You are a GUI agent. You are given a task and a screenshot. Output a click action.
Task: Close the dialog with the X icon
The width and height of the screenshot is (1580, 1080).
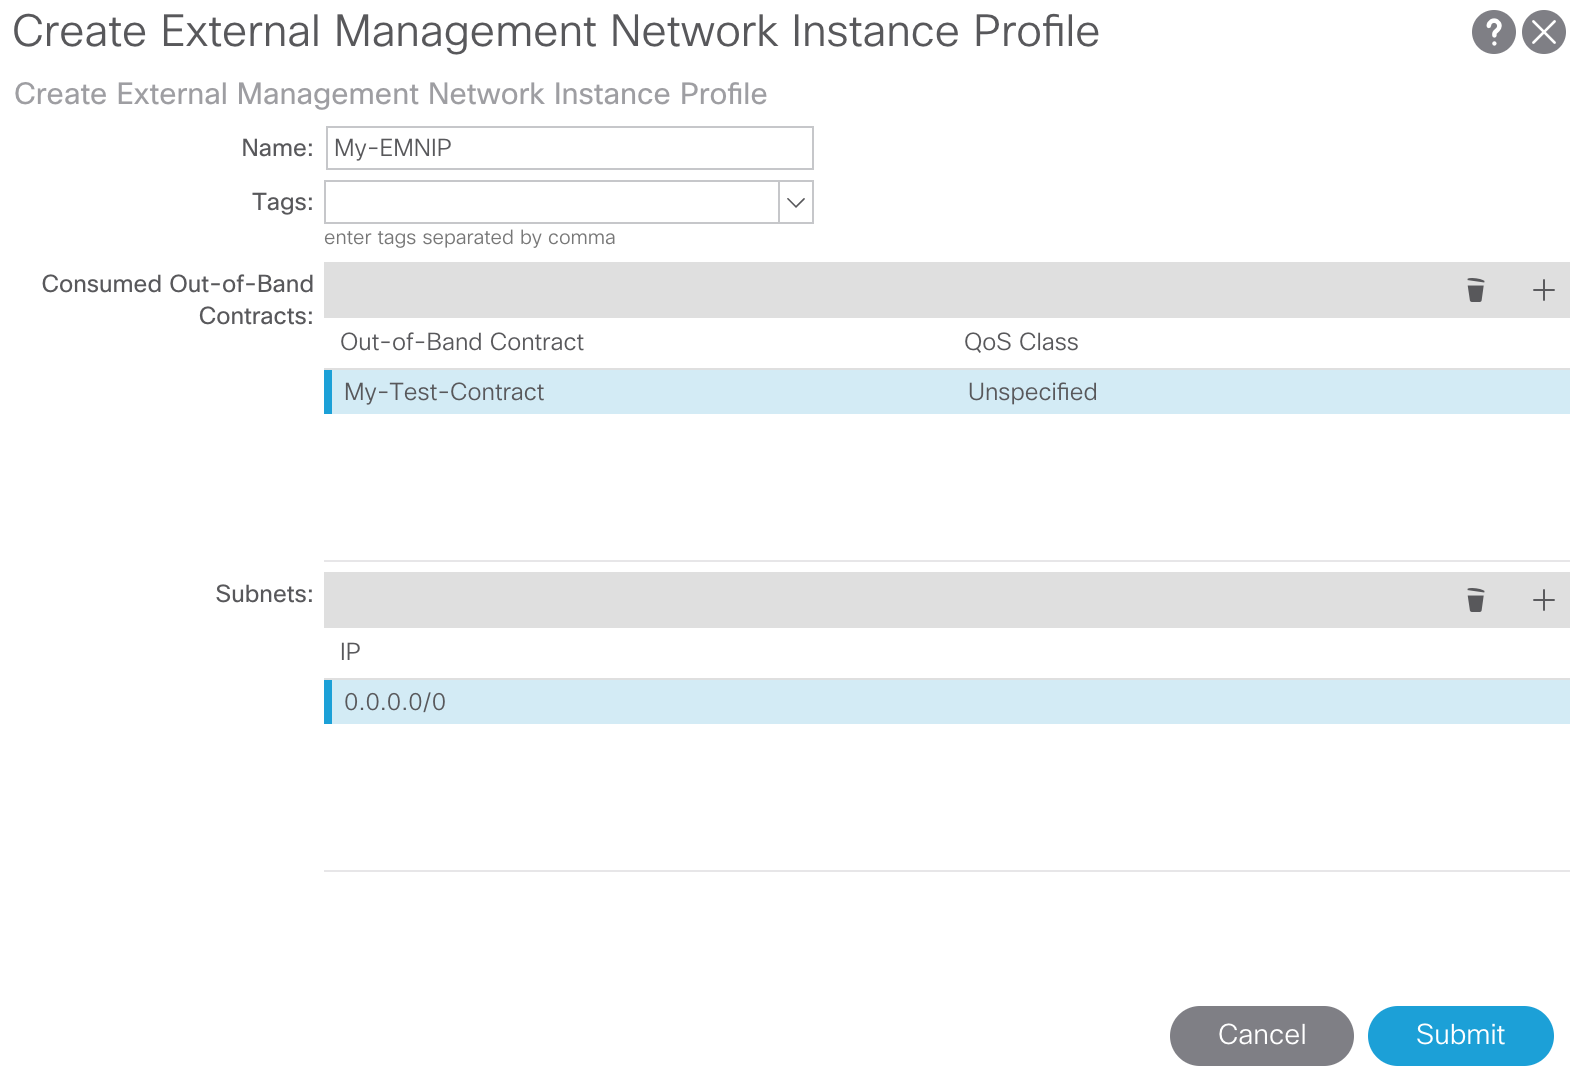(x=1544, y=32)
